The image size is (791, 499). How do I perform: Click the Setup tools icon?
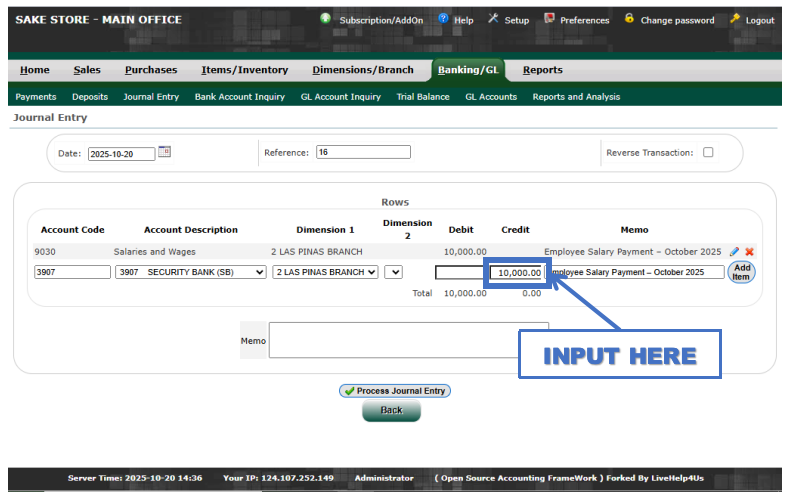coord(493,19)
